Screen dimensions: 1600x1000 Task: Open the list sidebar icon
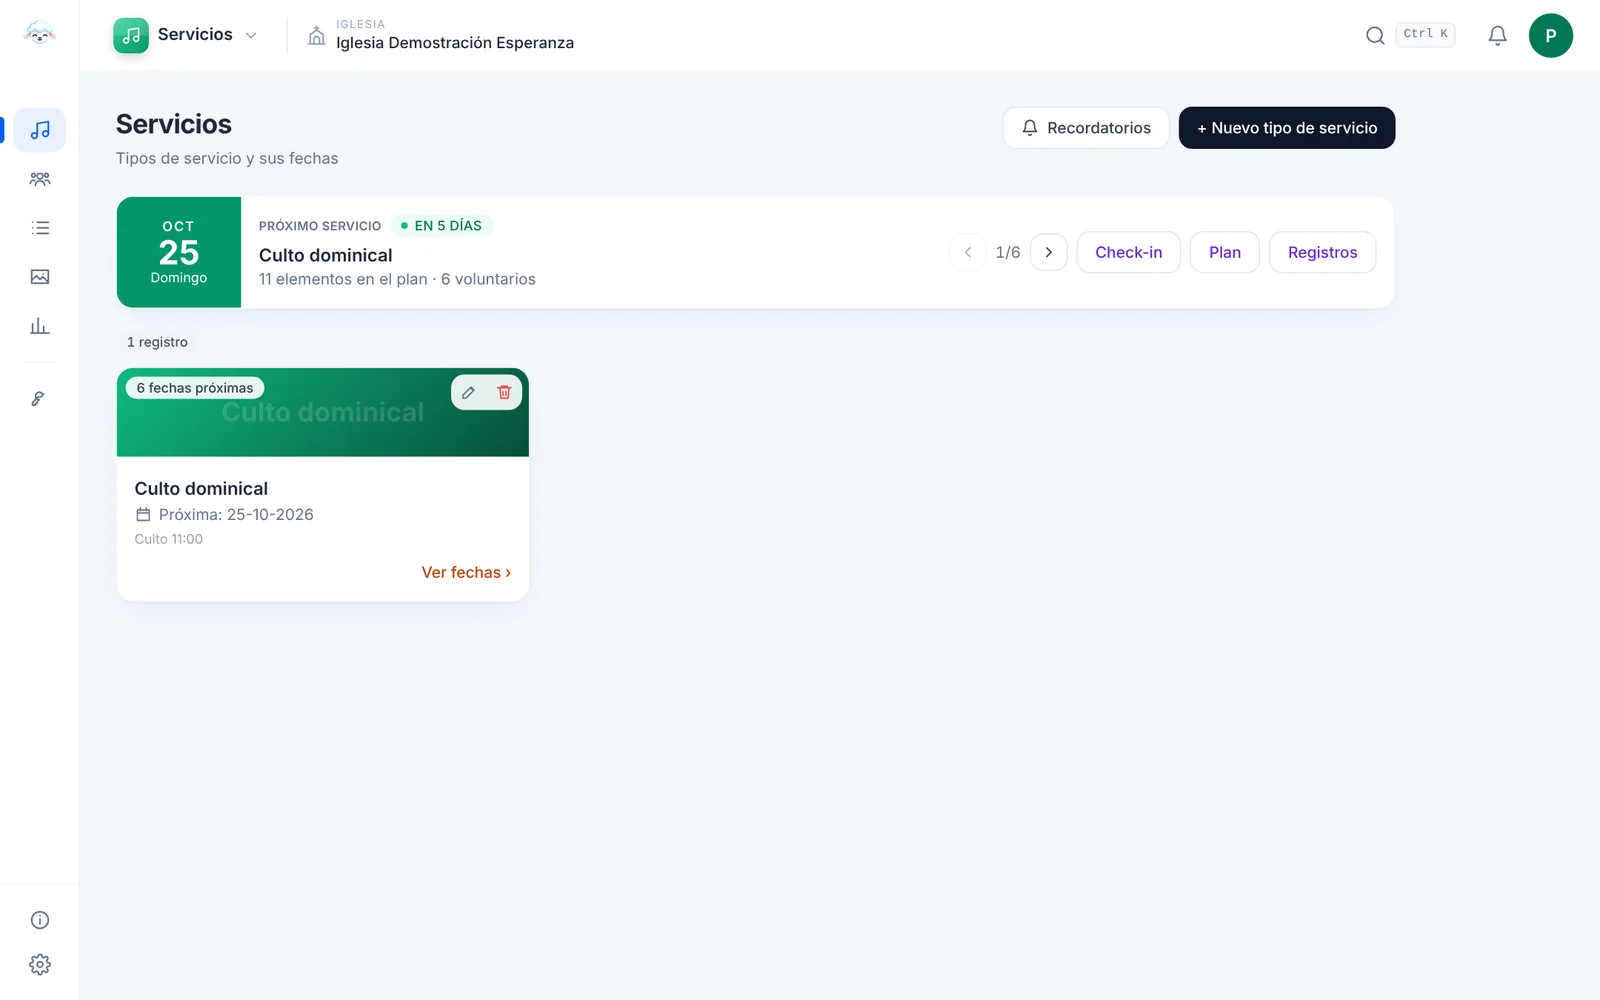[40, 228]
